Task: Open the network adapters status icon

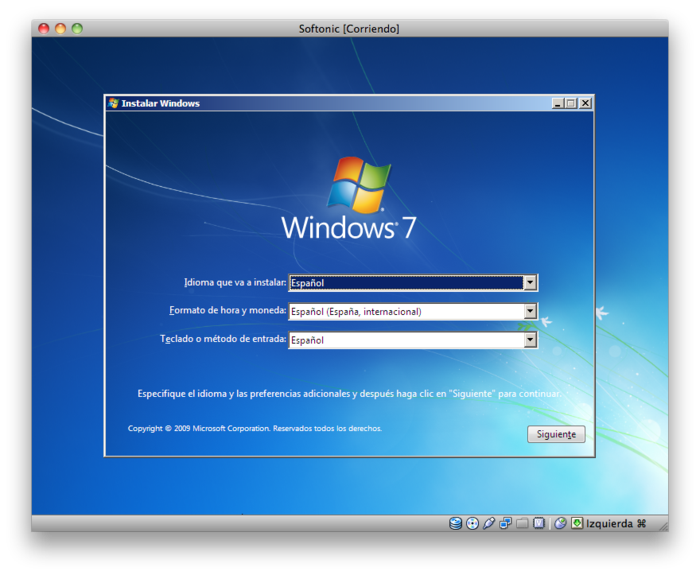Action: click(x=506, y=523)
